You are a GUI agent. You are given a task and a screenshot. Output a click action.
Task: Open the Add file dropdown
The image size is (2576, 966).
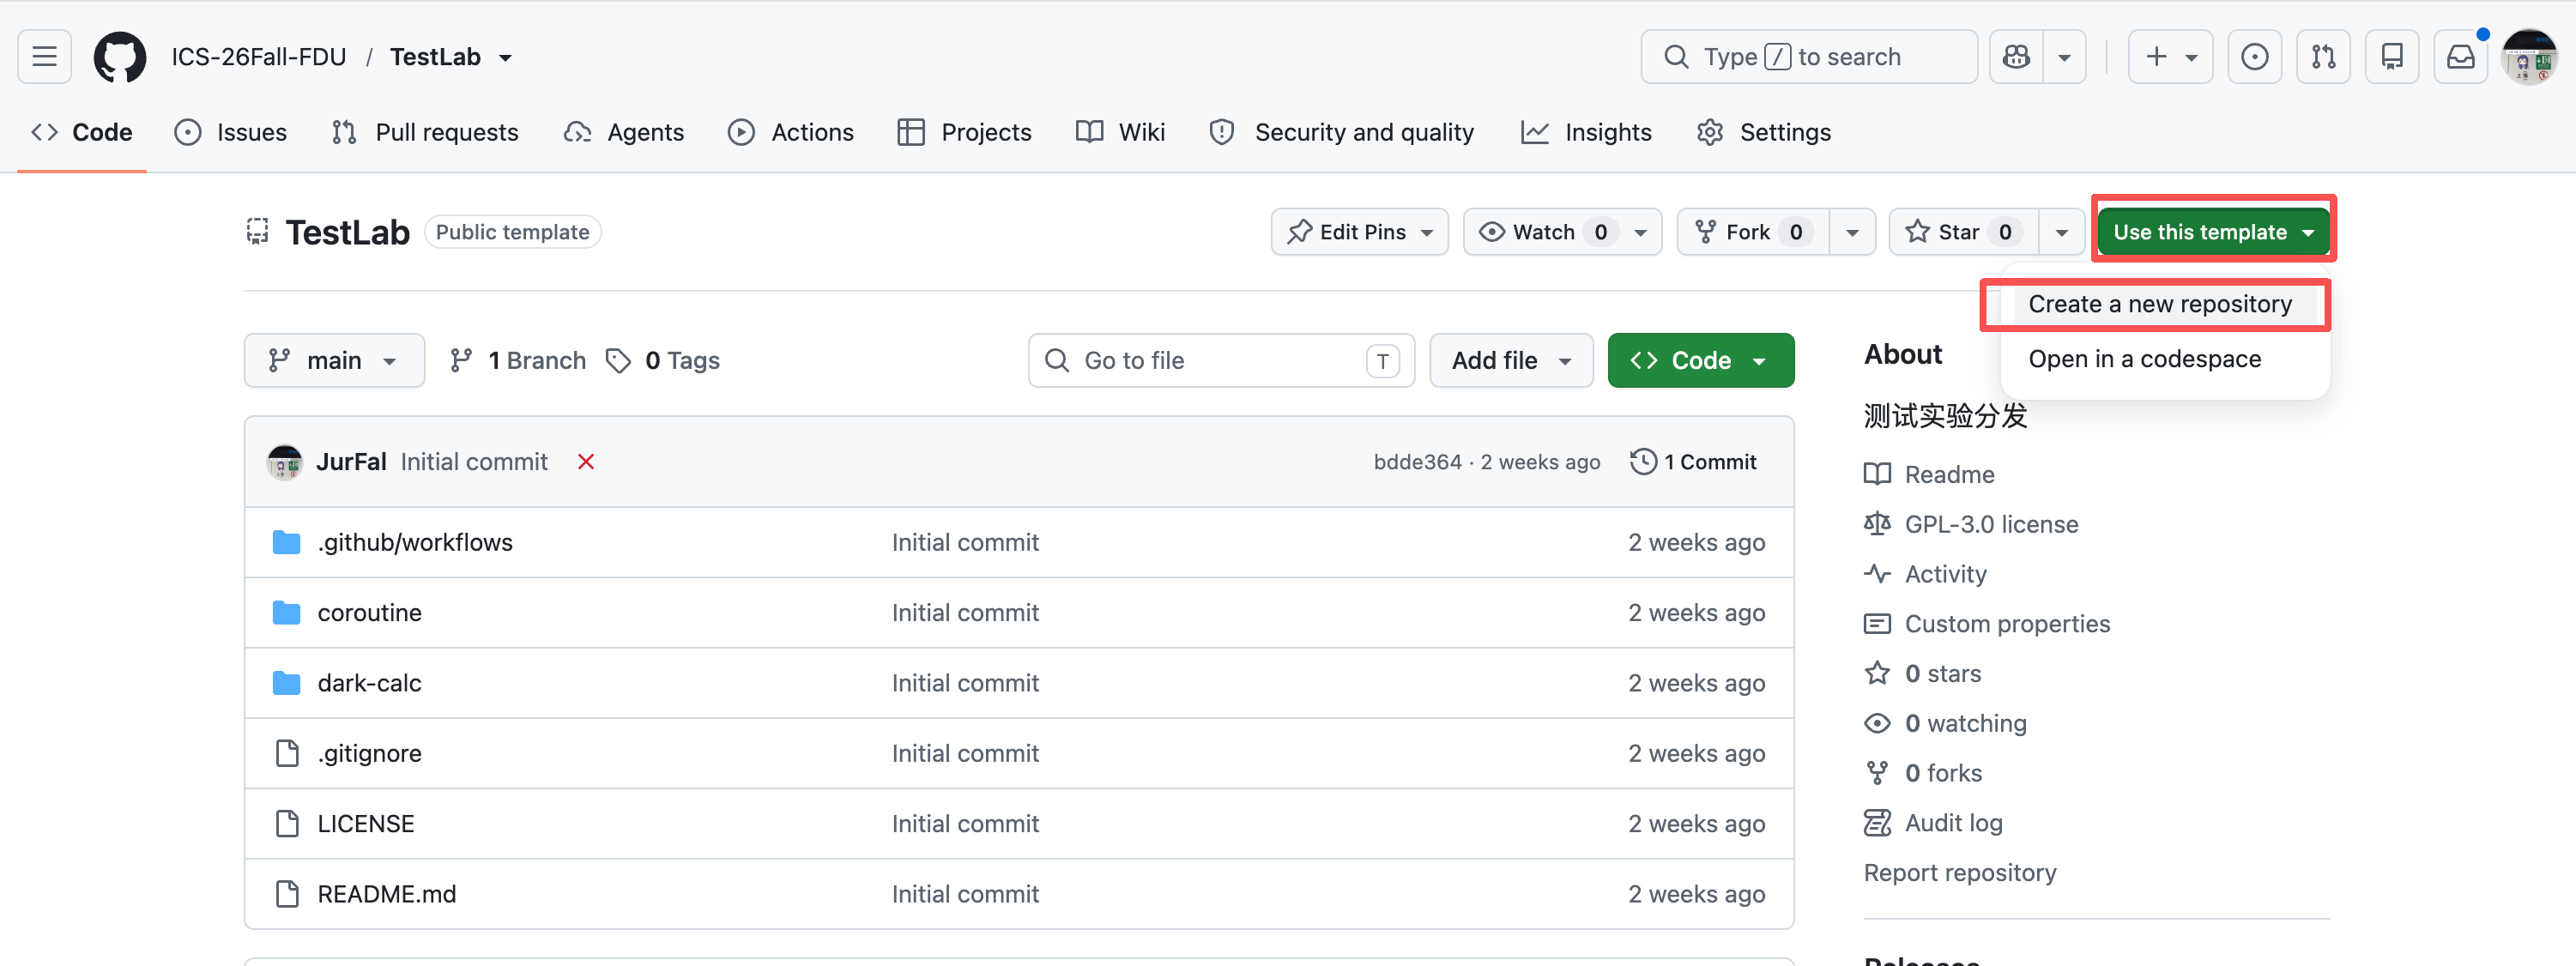point(1511,360)
